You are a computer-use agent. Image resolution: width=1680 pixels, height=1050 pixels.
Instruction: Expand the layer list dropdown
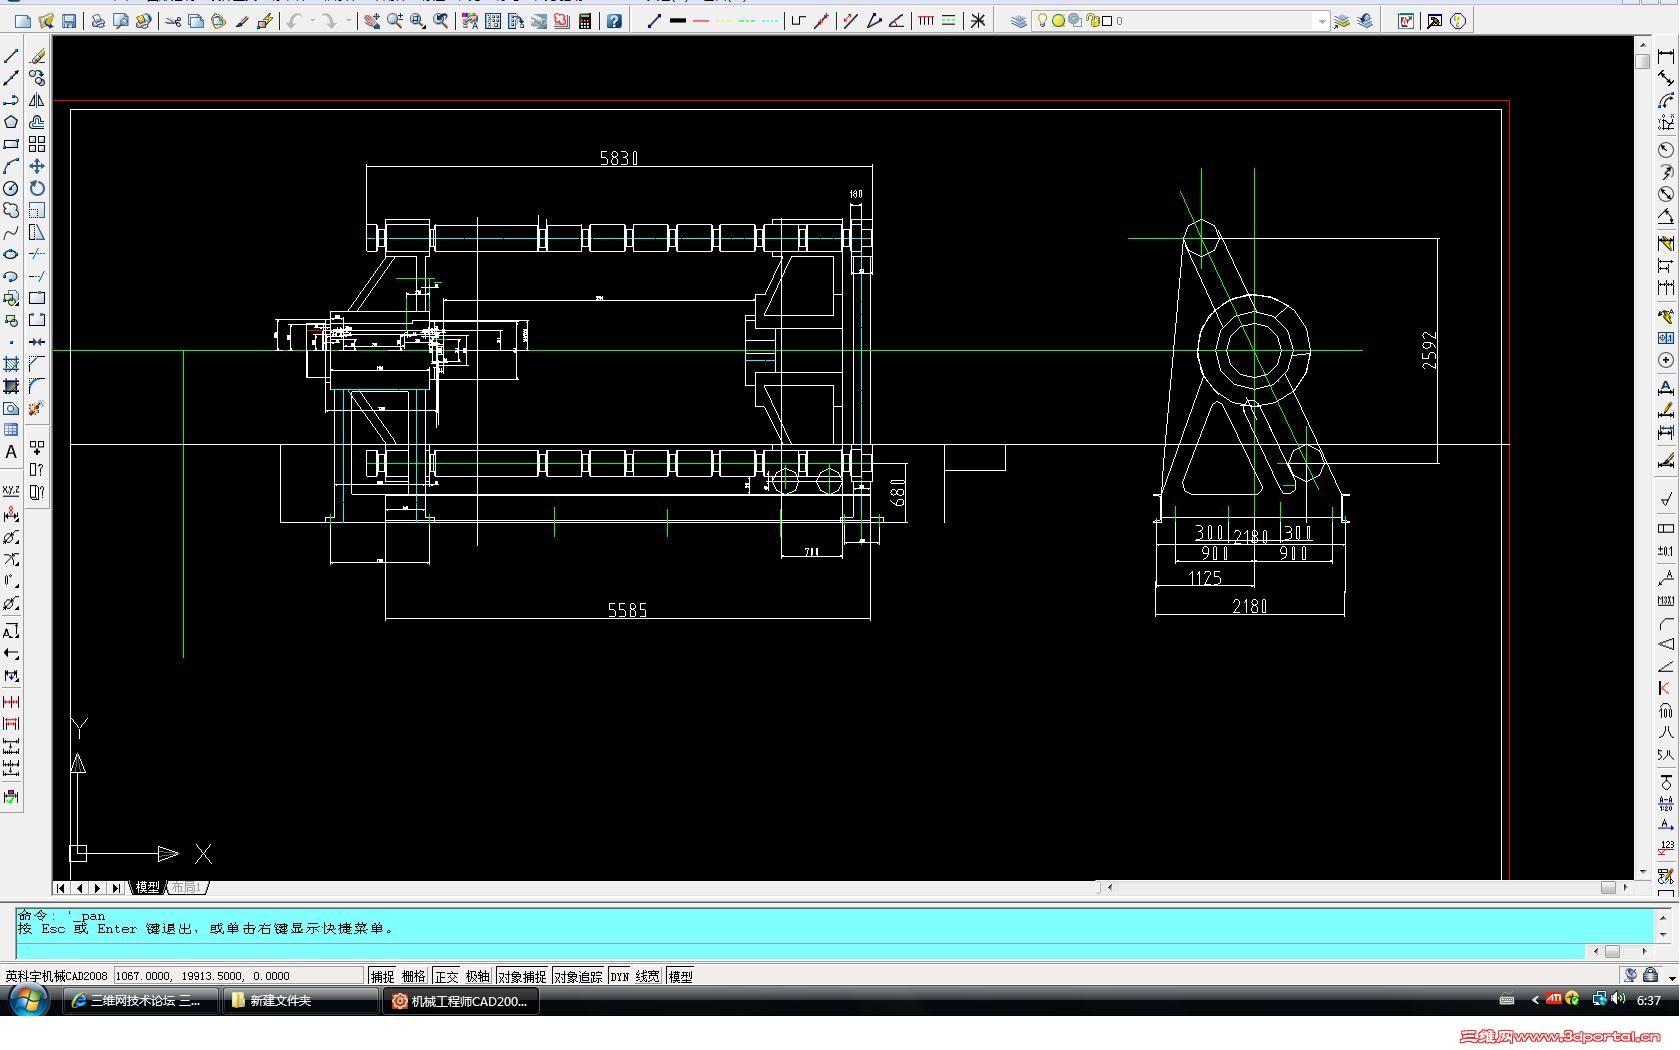pyautogui.click(x=1322, y=21)
